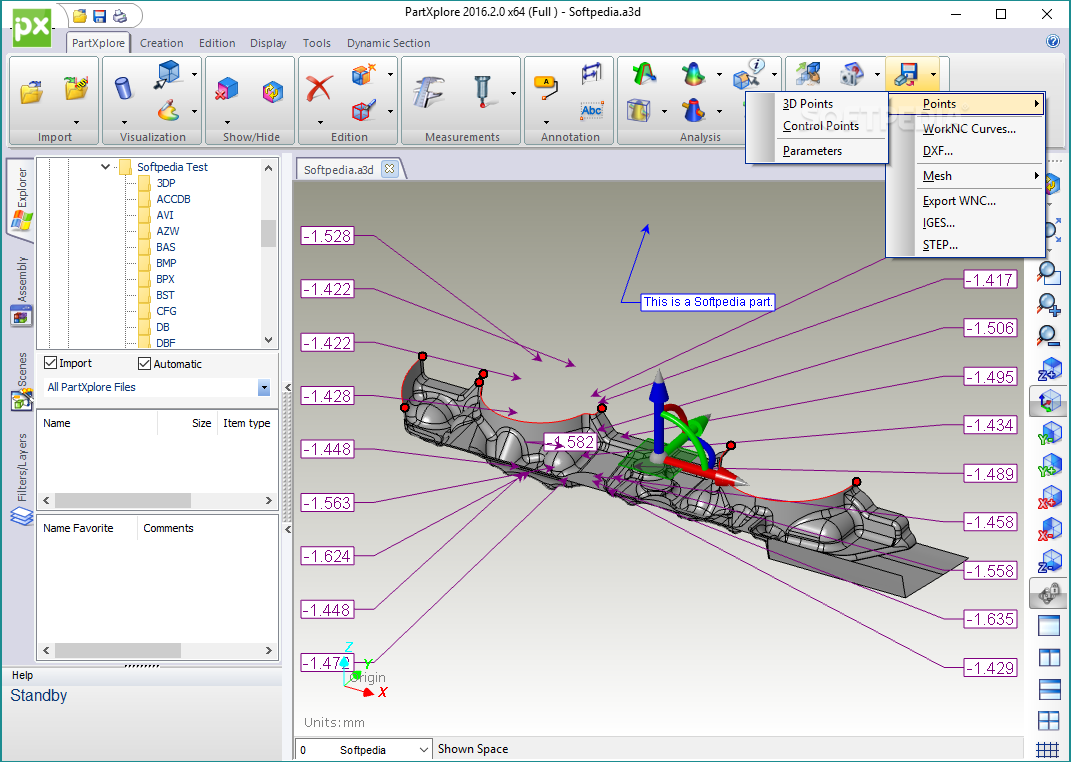Screen dimensions: 1071x762
Task: Click the magenta cube swap Show/Hide icon
Action: tap(273, 91)
